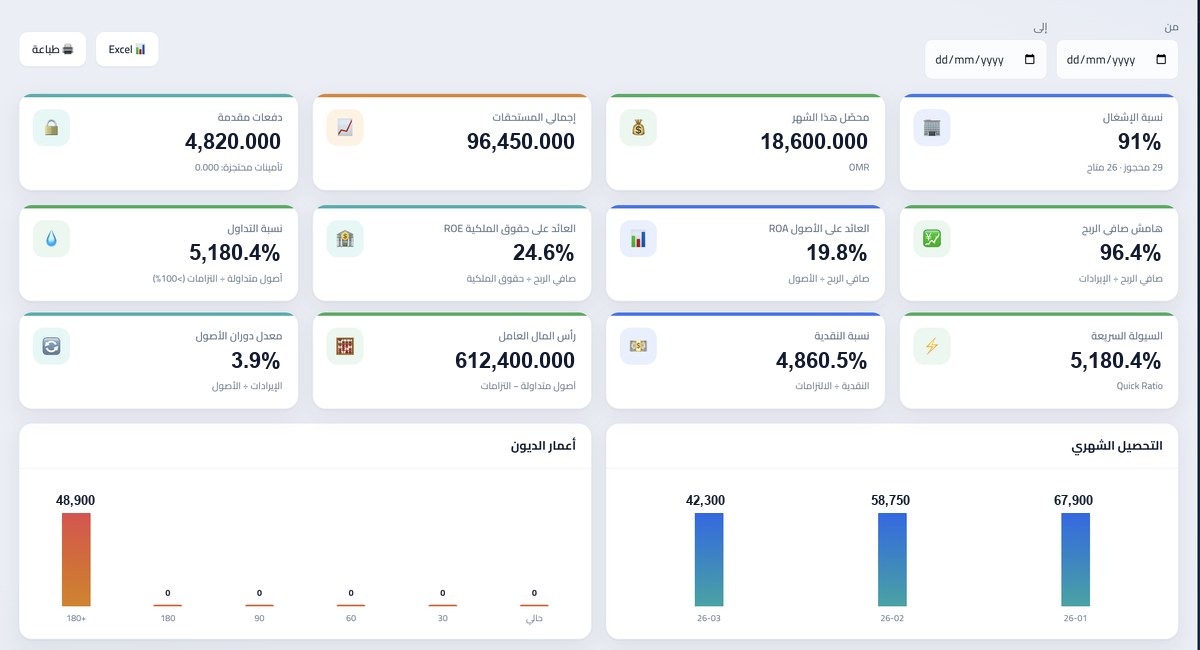
Task: Open calendar picker icon in 'إلى' date field
Action: click(1029, 60)
